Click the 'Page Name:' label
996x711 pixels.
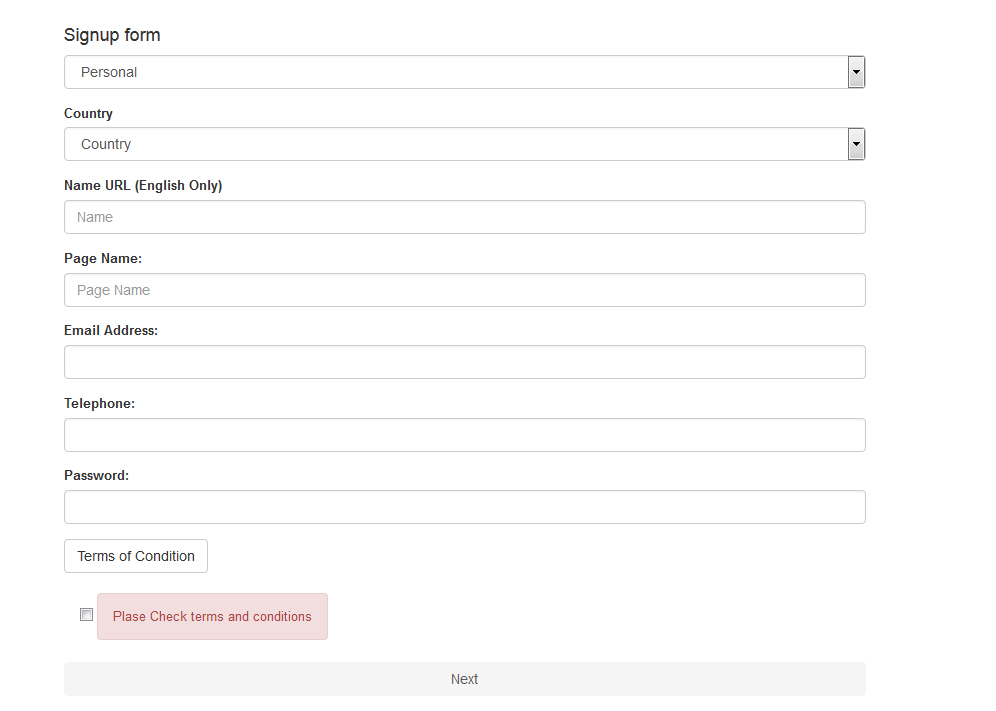pyautogui.click(x=103, y=259)
